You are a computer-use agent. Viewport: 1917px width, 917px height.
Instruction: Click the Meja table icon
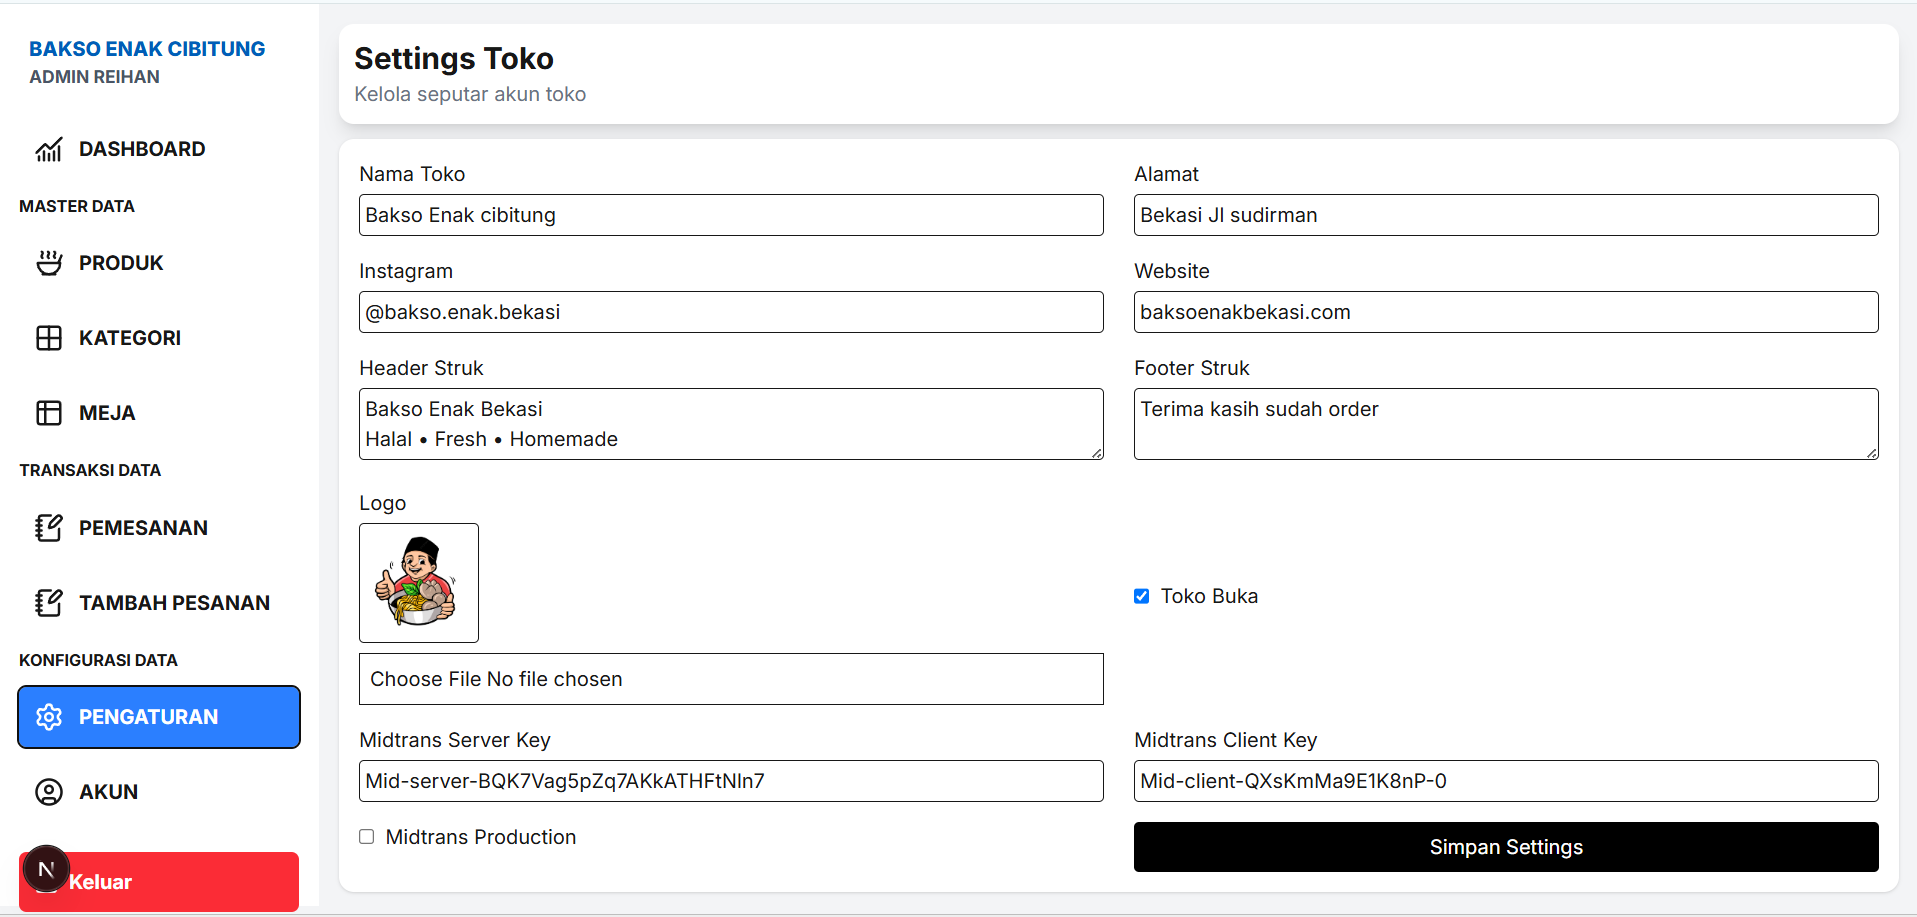pos(49,413)
